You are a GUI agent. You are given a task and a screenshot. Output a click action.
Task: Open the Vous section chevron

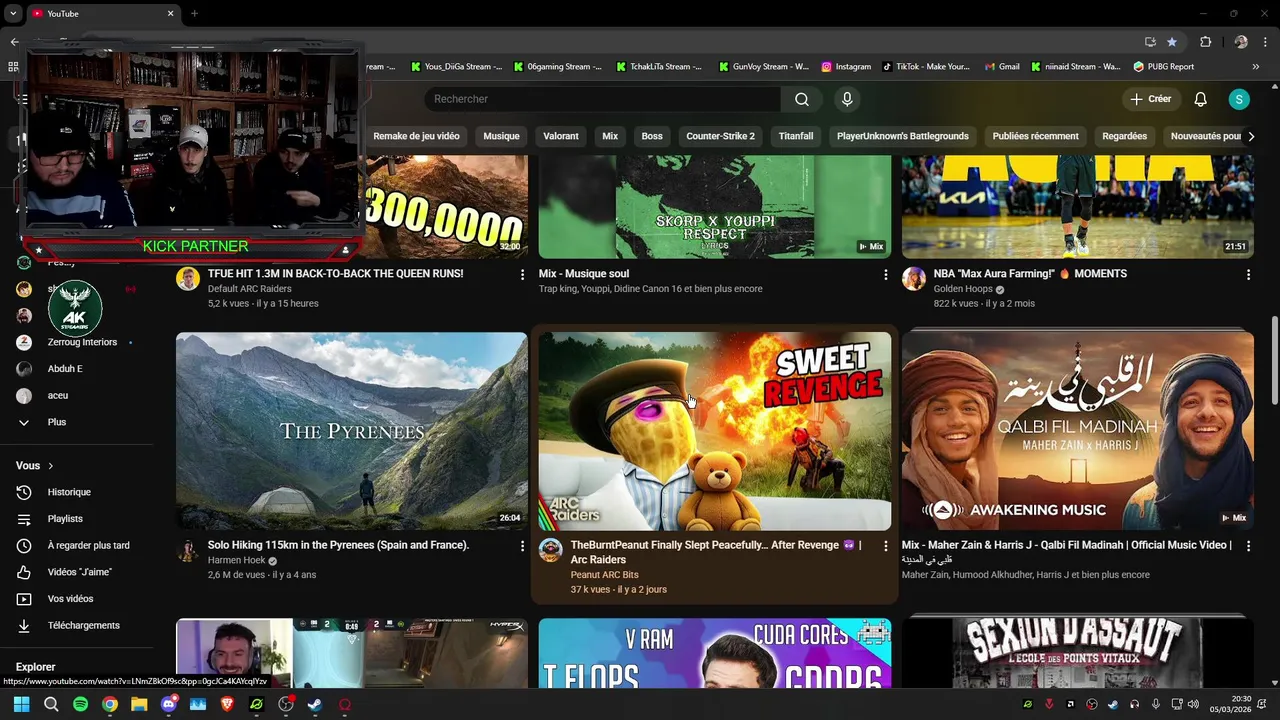pyautogui.click(x=50, y=466)
